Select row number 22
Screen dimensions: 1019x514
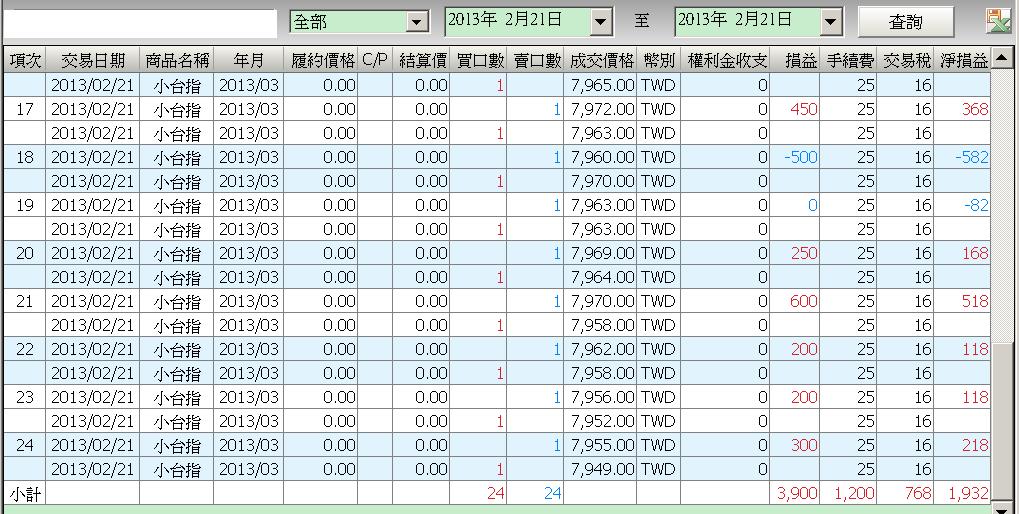[25, 349]
